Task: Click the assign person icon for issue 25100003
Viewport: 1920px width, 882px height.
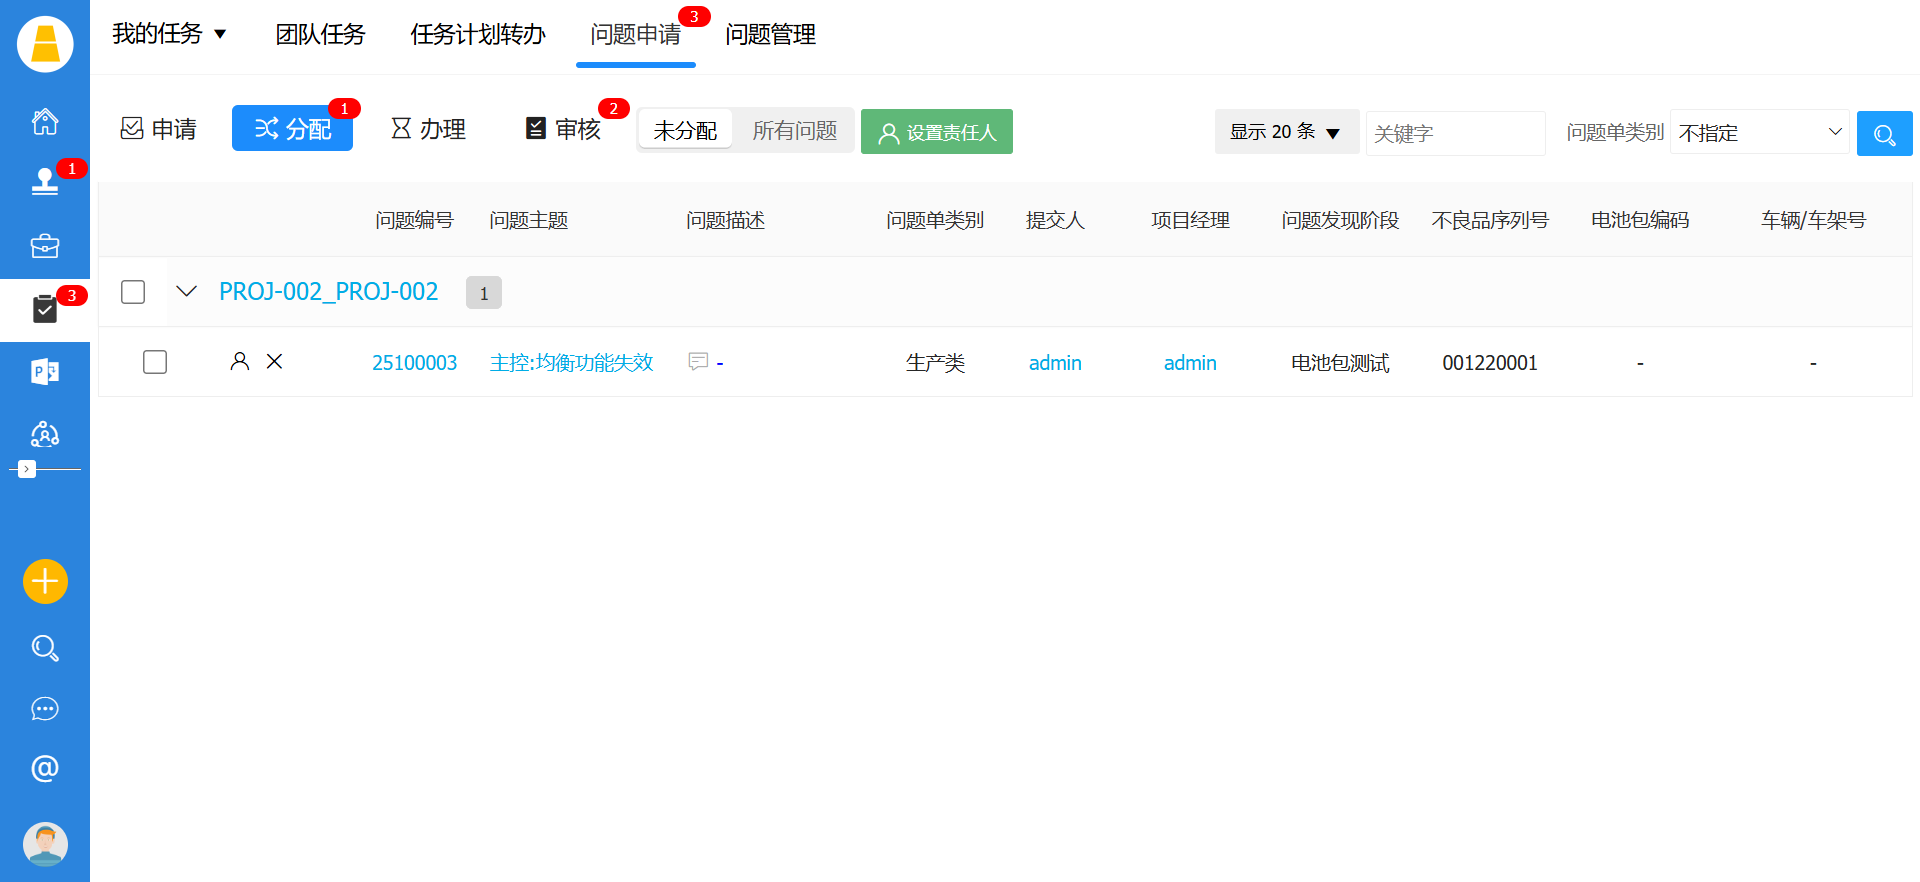Action: (x=239, y=362)
